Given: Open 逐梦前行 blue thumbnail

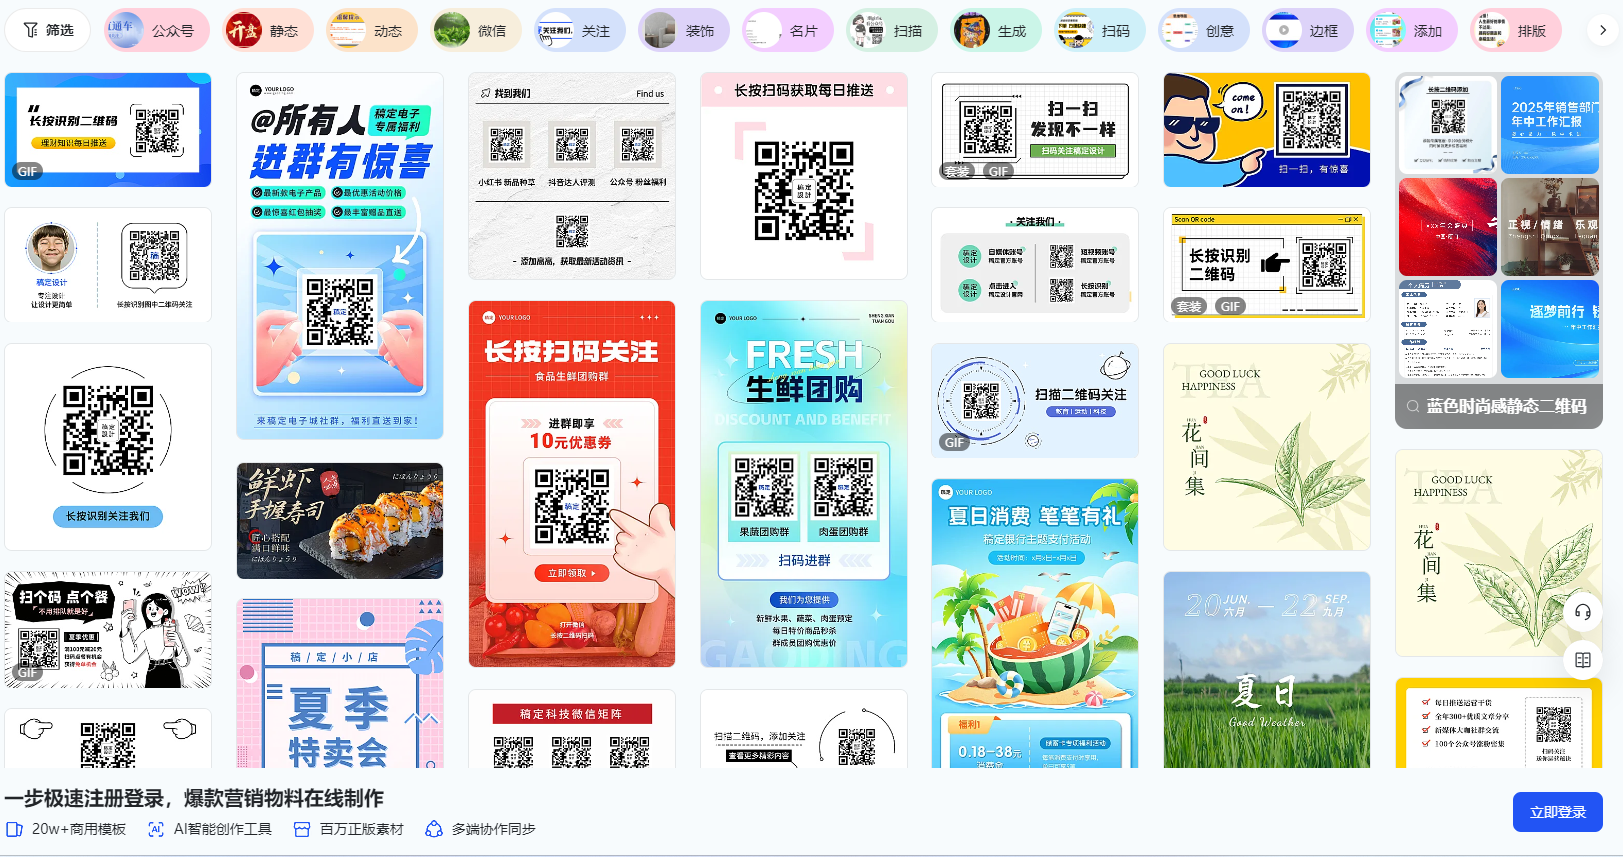Looking at the screenshot, I should click(1550, 329).
